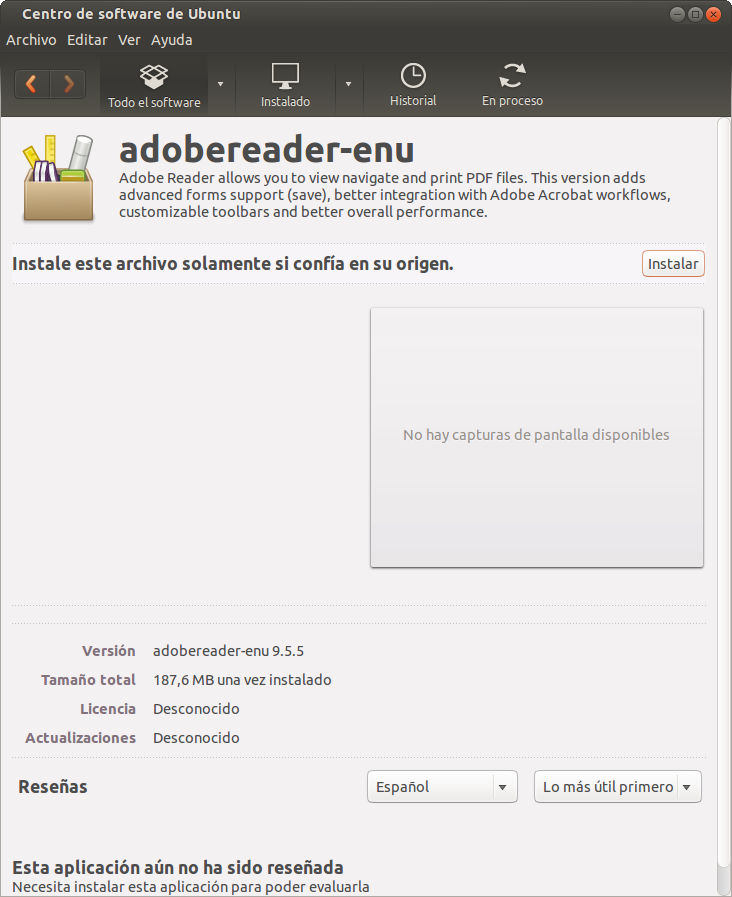Maximize the Centro de software window
Viewport: 732px width, 897px height.
click(695, 14)
